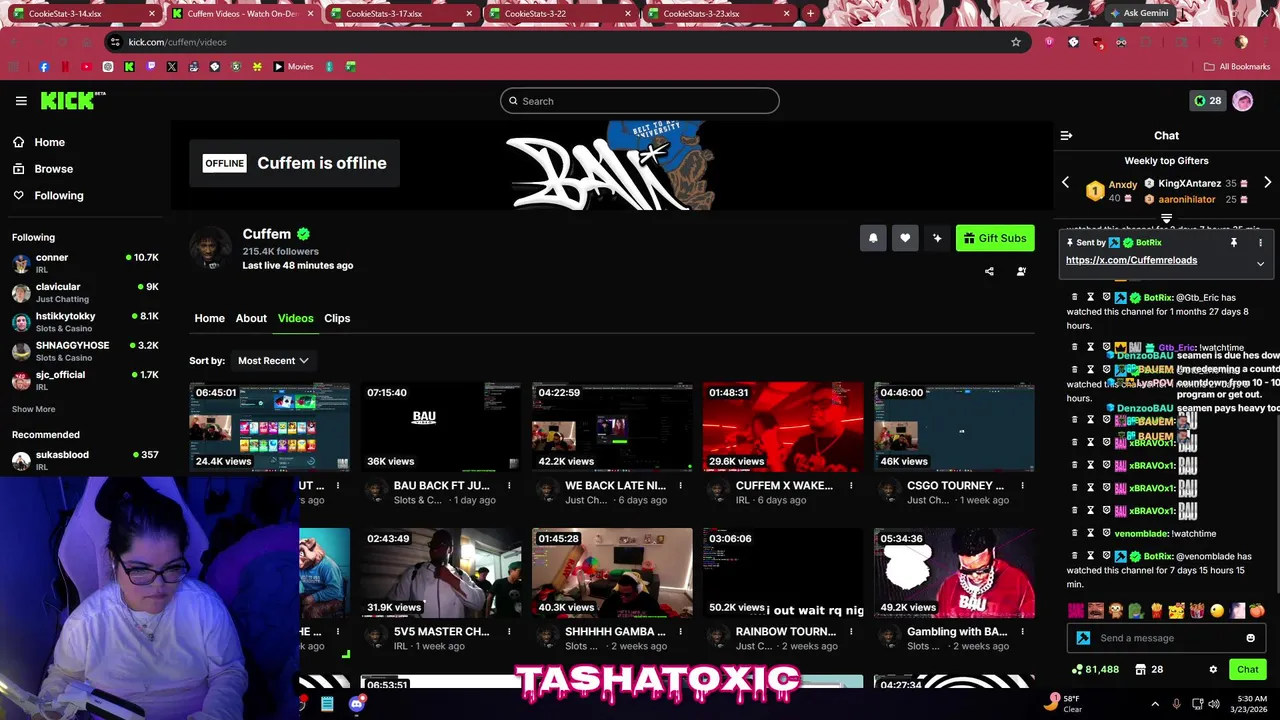Switch to CookieStats-3-22 browser tab
Image resolution: width=1280 pixels, height=720 pixels.
[559, 14]
